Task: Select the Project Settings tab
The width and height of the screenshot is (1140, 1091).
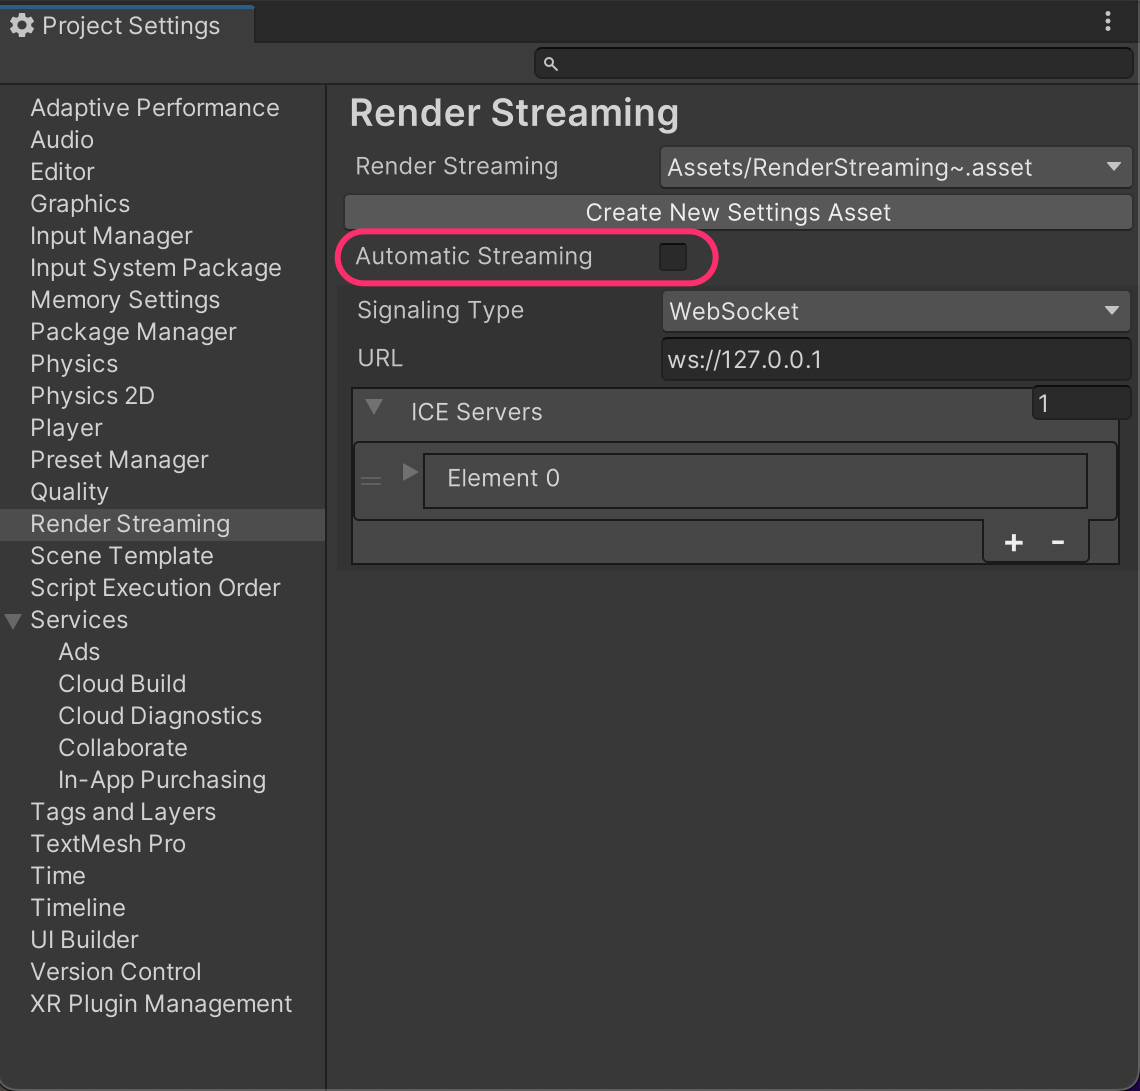Action: point(128,26)
